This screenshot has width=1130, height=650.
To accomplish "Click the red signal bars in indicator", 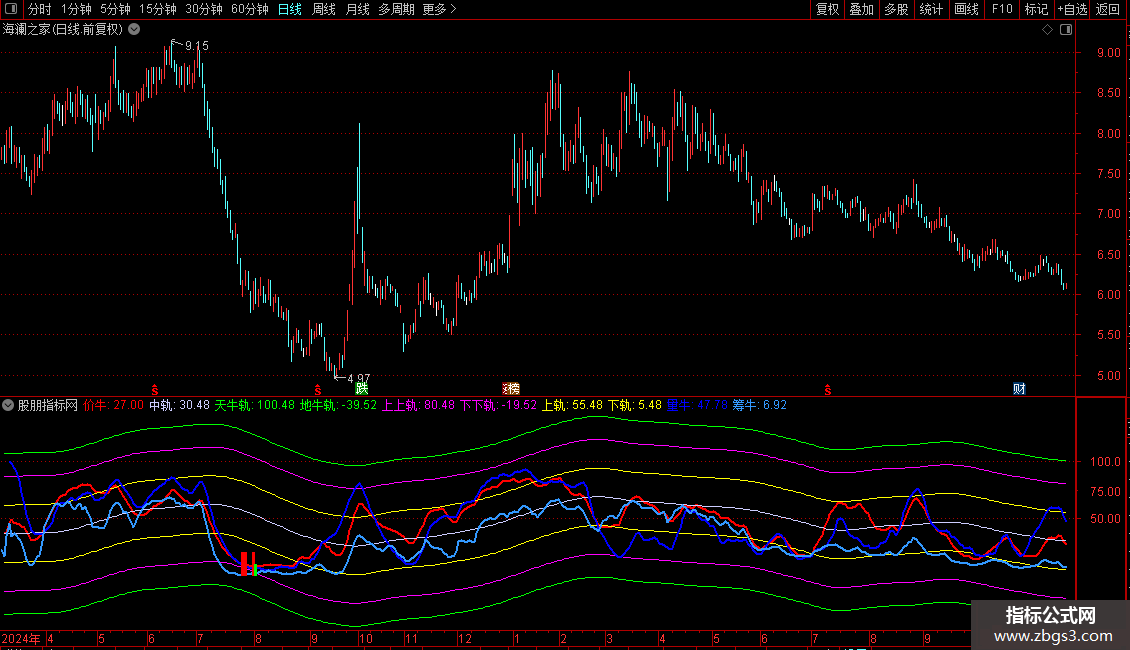I will pyautogui.click(x=249, y=563).
